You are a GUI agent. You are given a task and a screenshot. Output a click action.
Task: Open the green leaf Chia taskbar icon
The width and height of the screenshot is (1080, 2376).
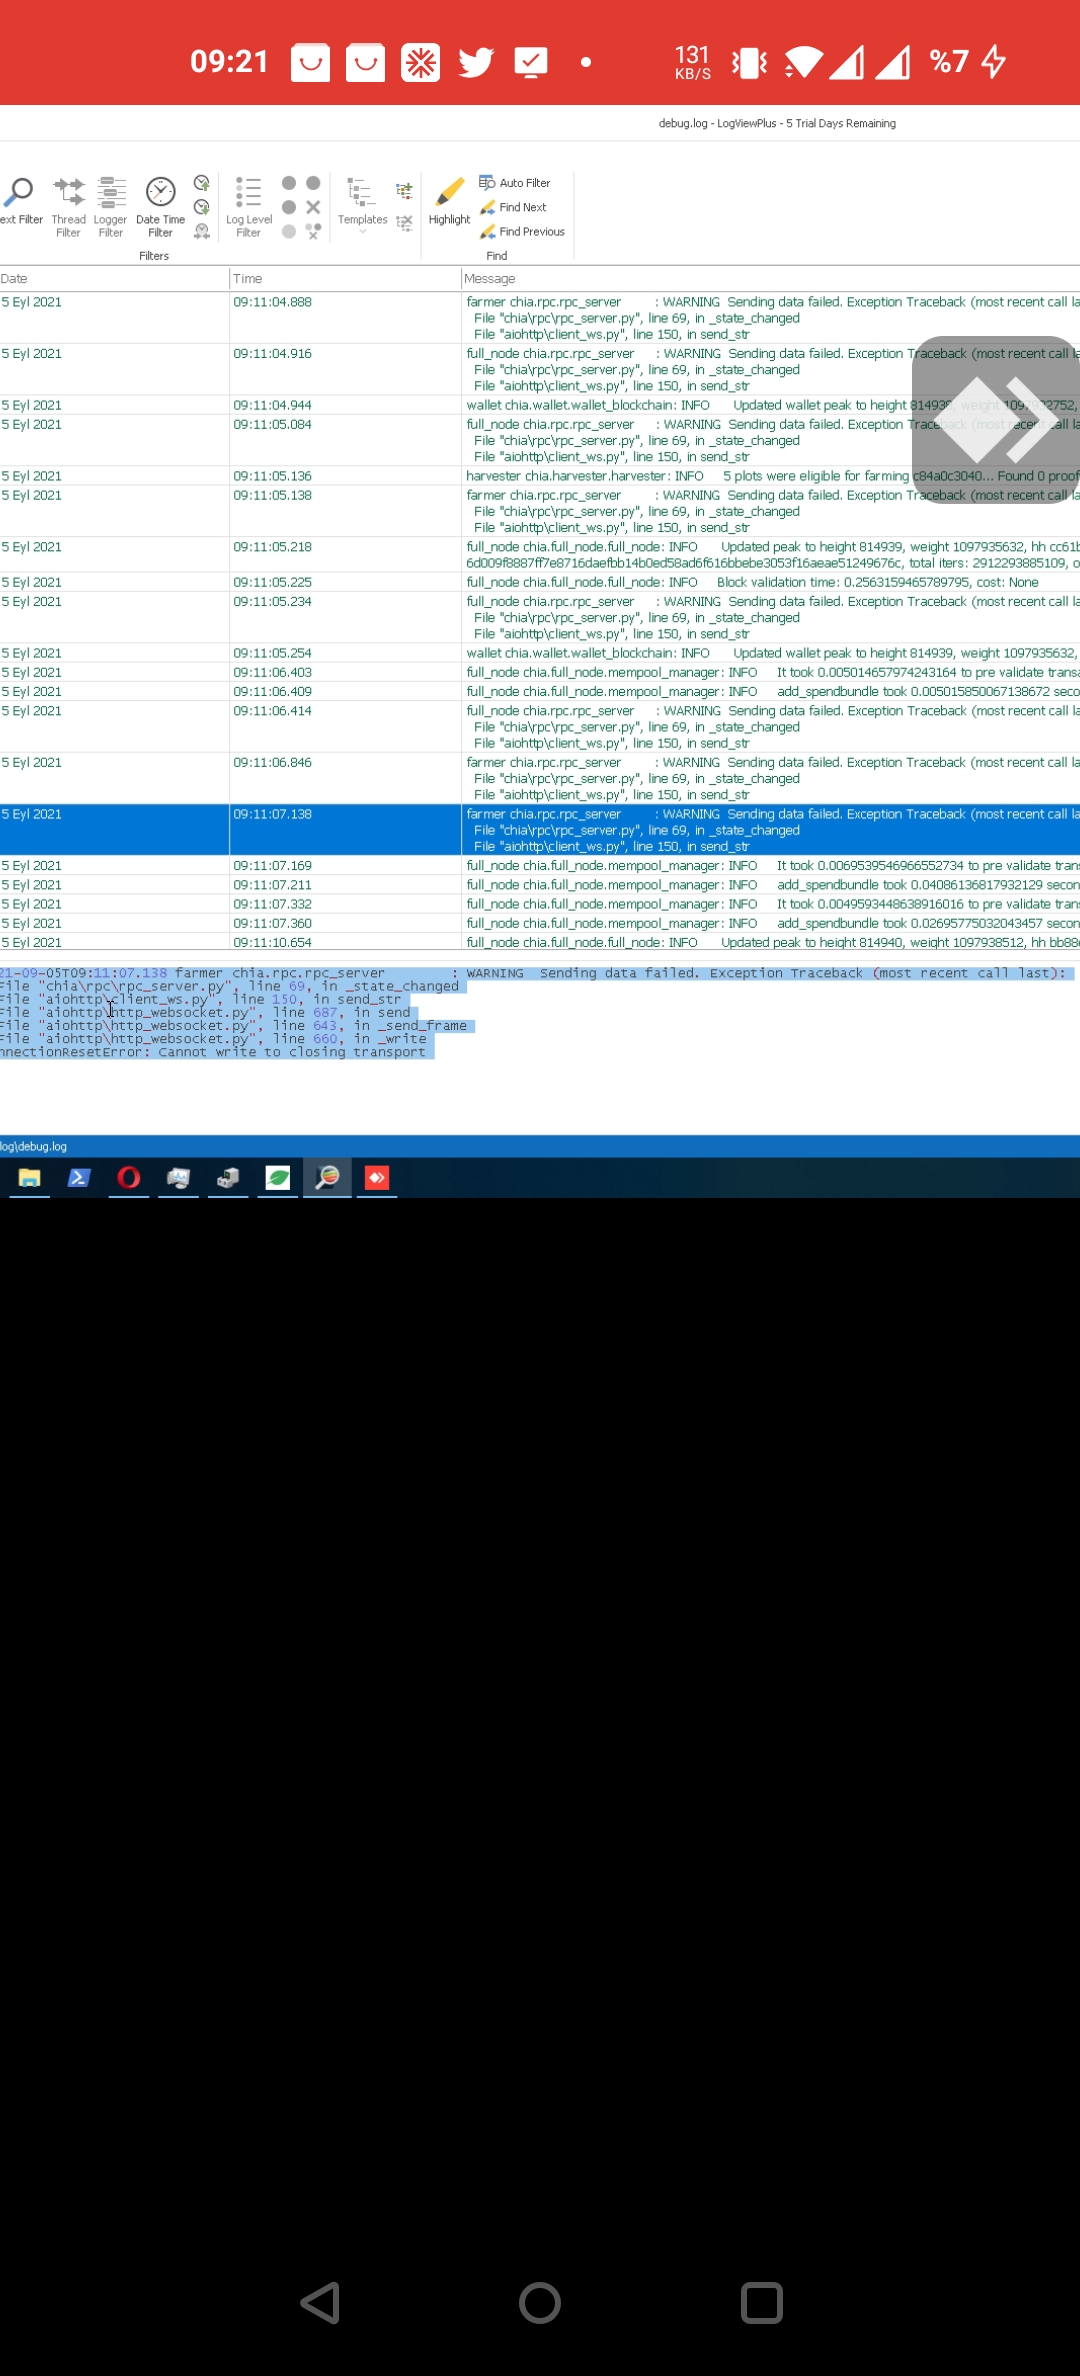(x=278, y=1178)
